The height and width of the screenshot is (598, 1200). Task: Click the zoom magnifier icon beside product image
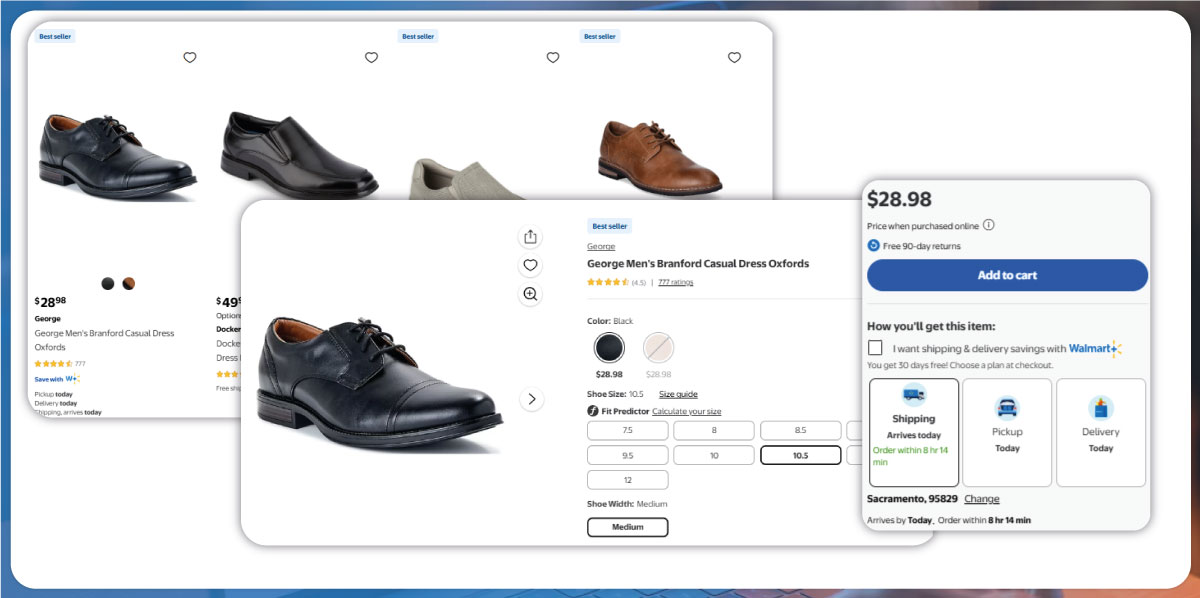point(530,294)
